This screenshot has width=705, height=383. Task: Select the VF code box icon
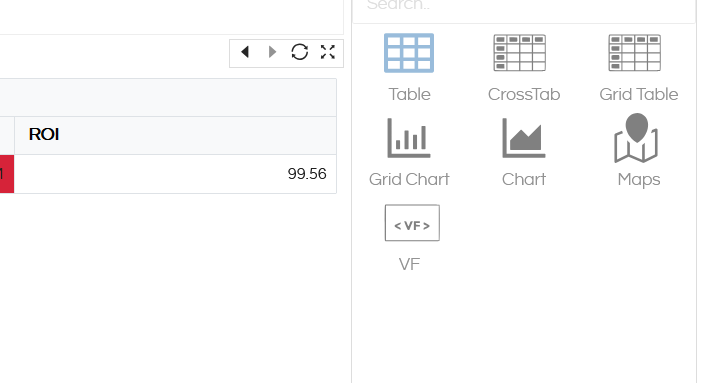point(412,223)
